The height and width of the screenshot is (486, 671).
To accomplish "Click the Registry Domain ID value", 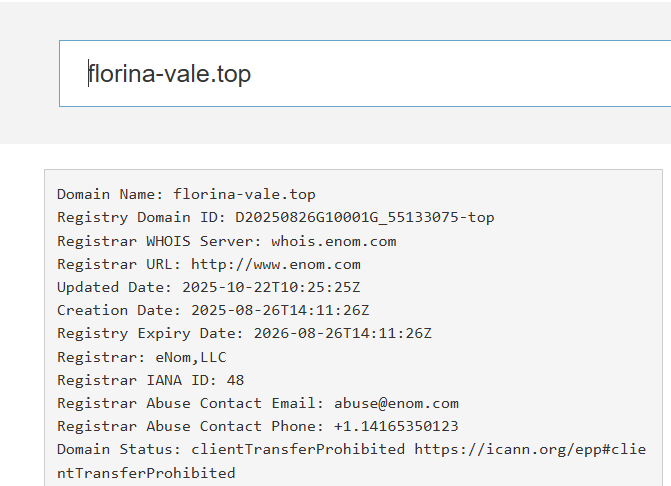I will pos(365,217).
